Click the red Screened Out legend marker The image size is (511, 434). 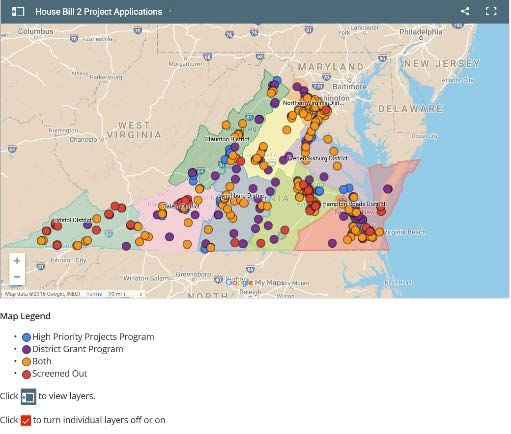point(26,374)
